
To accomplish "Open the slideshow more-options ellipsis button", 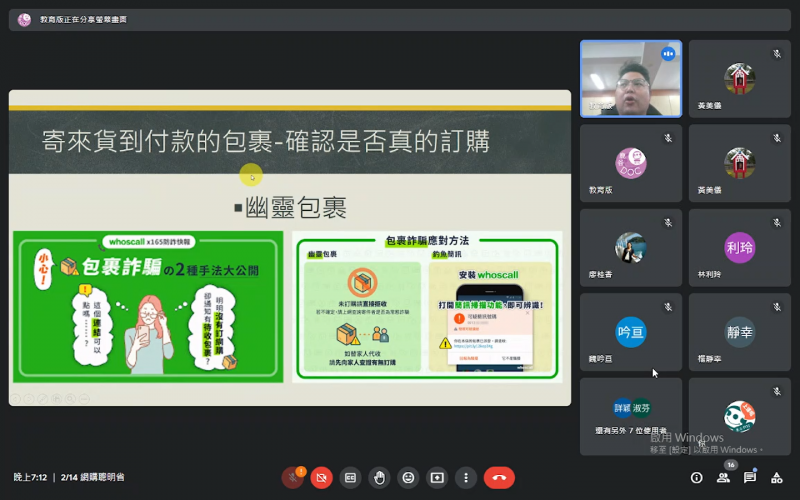I will [x=84, y=398].
